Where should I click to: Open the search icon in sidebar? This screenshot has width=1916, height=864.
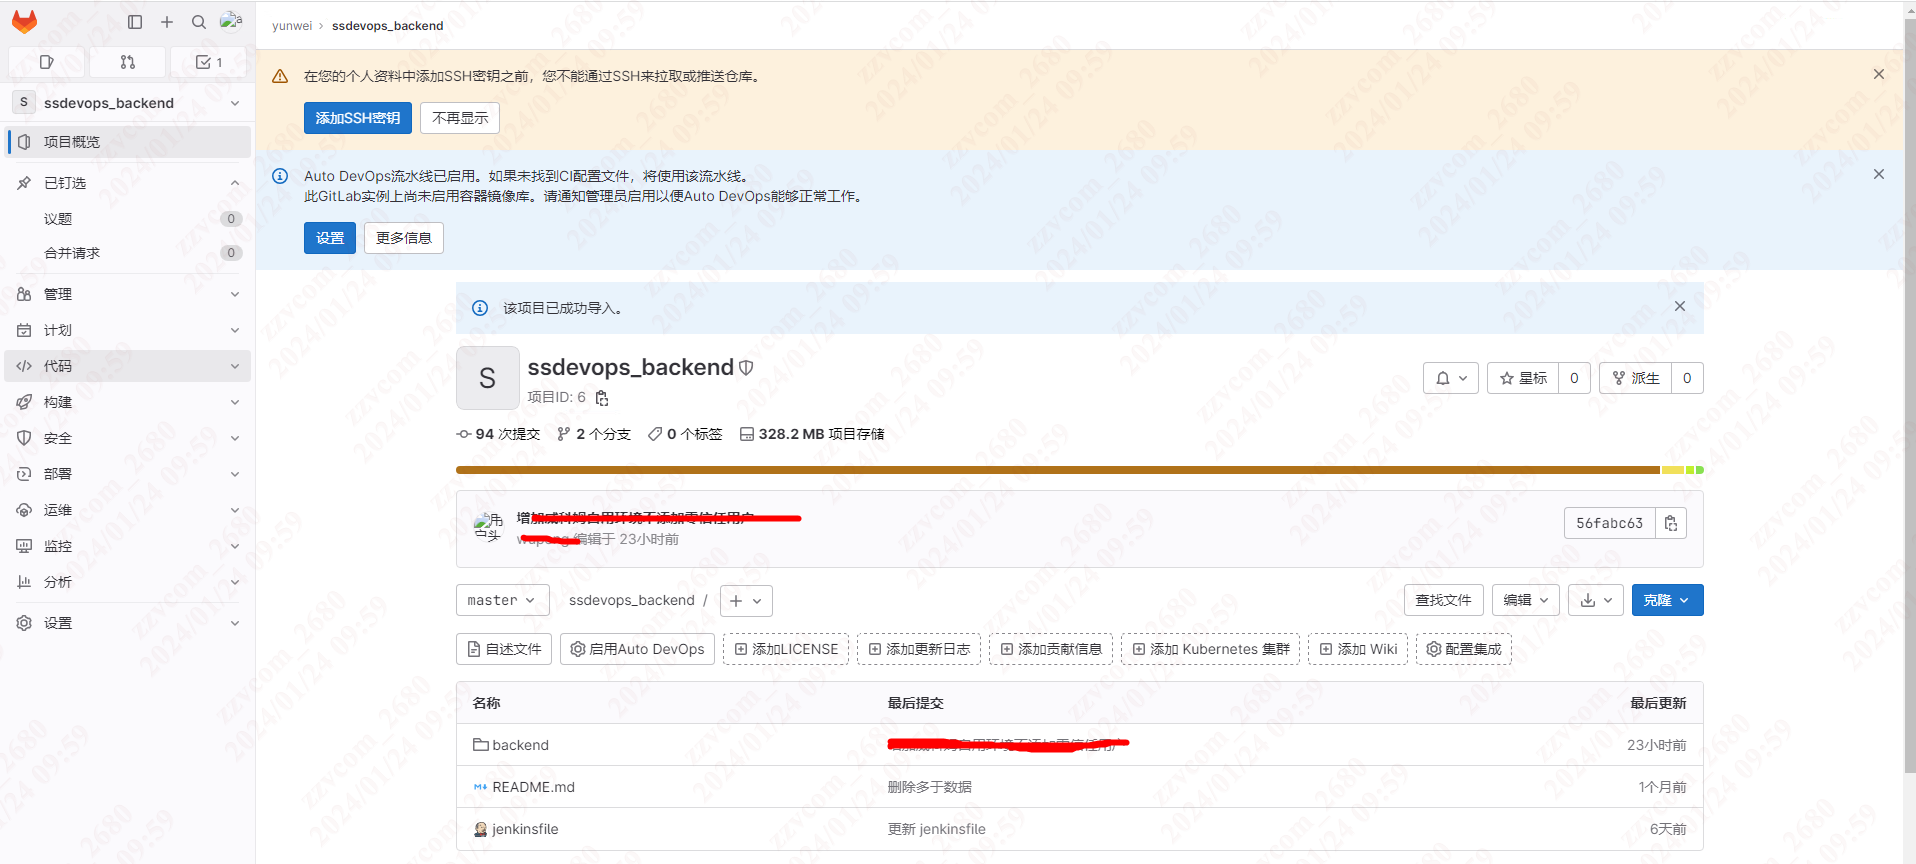coord(199,22)
